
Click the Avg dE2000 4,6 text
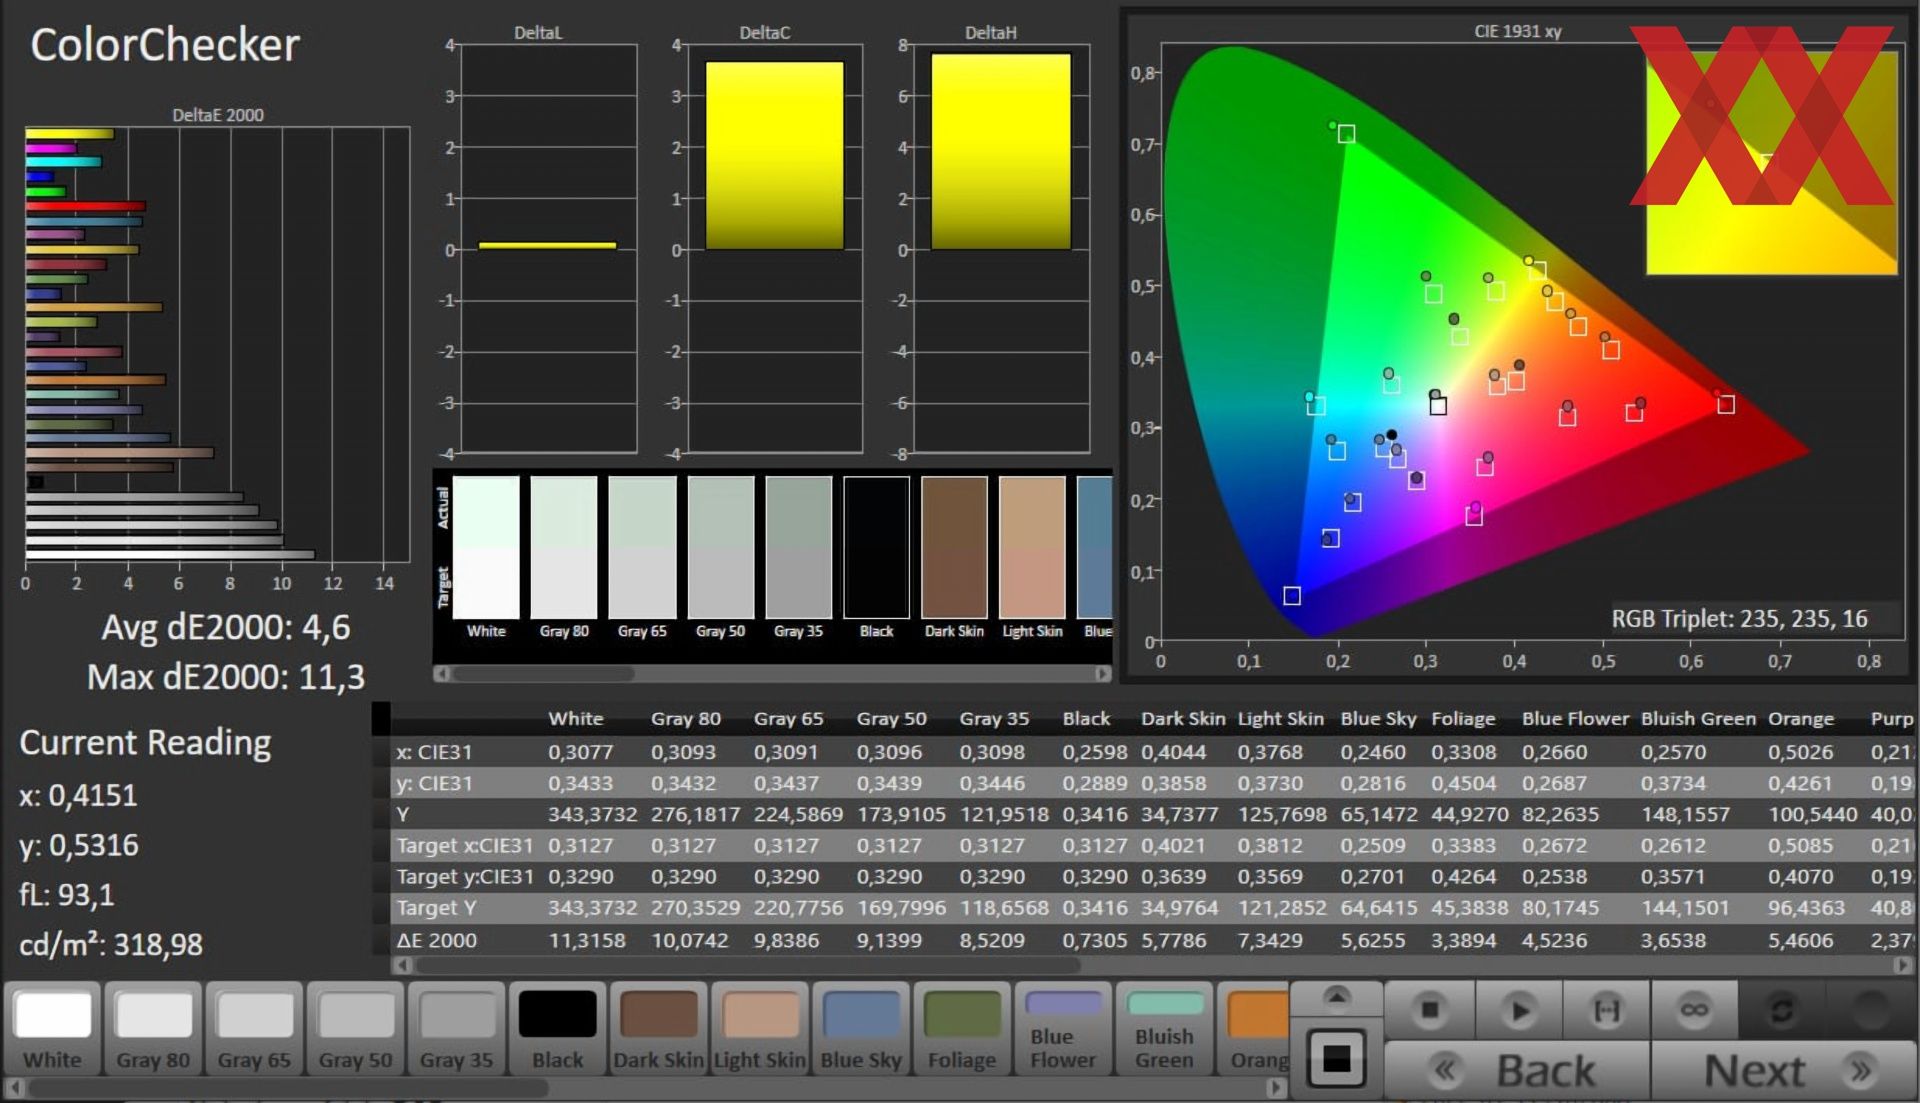click(x=226, y=627)
